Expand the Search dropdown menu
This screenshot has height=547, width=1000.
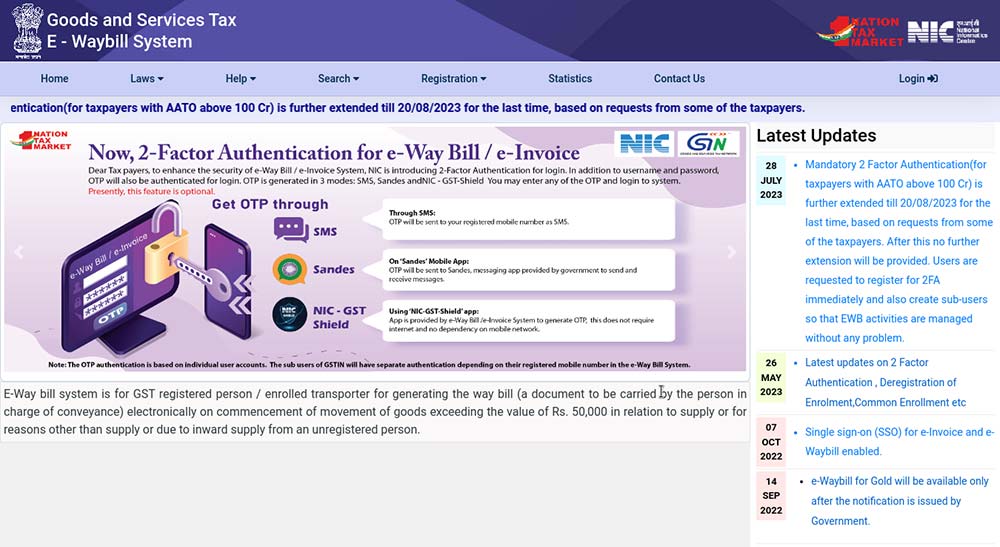coord(339,79)
